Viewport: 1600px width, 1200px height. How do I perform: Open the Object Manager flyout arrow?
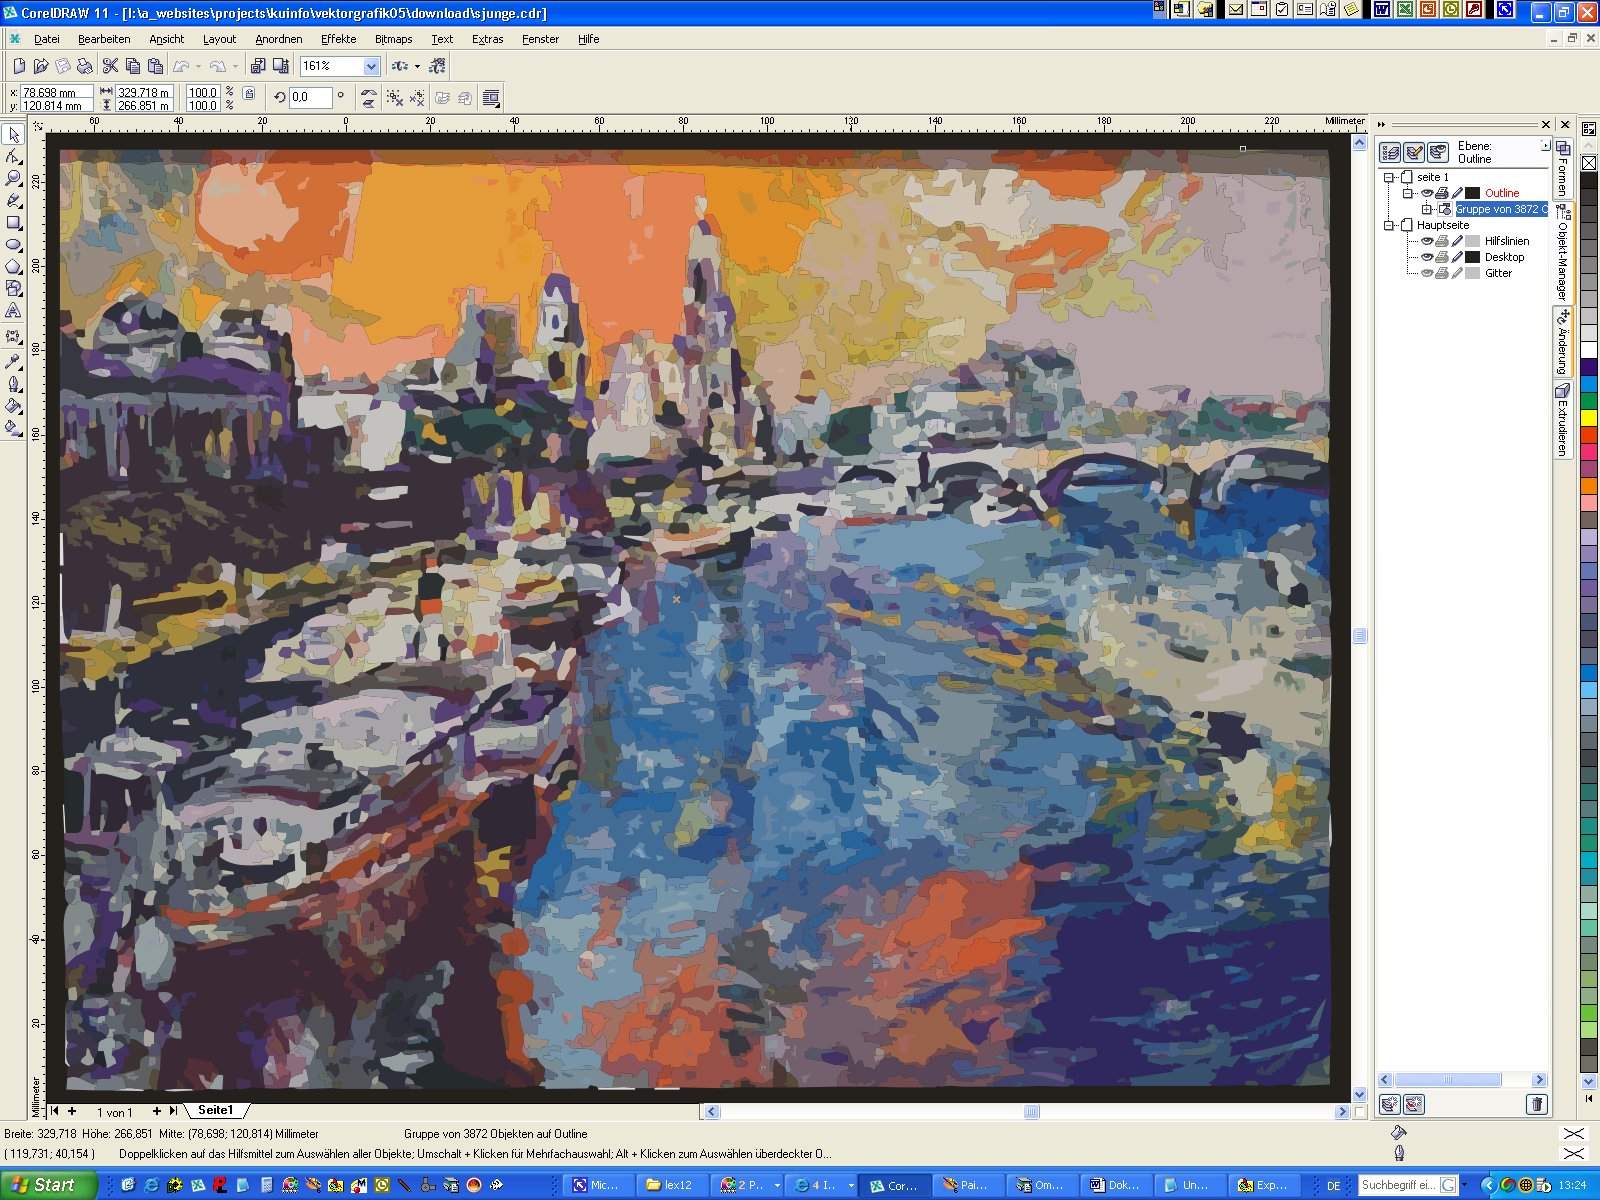(x=1545, y=146)
